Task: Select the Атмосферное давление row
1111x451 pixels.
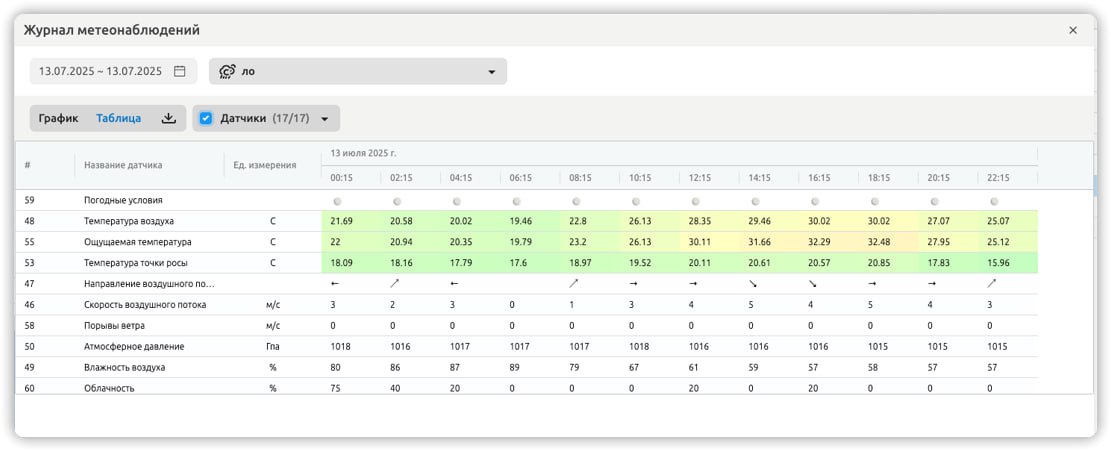Action: point(527,347)
